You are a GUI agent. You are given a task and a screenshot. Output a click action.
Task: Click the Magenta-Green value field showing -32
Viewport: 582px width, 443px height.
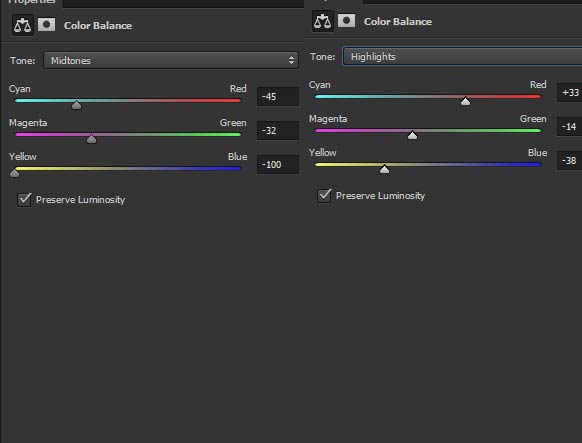click(x=278, y=131)
